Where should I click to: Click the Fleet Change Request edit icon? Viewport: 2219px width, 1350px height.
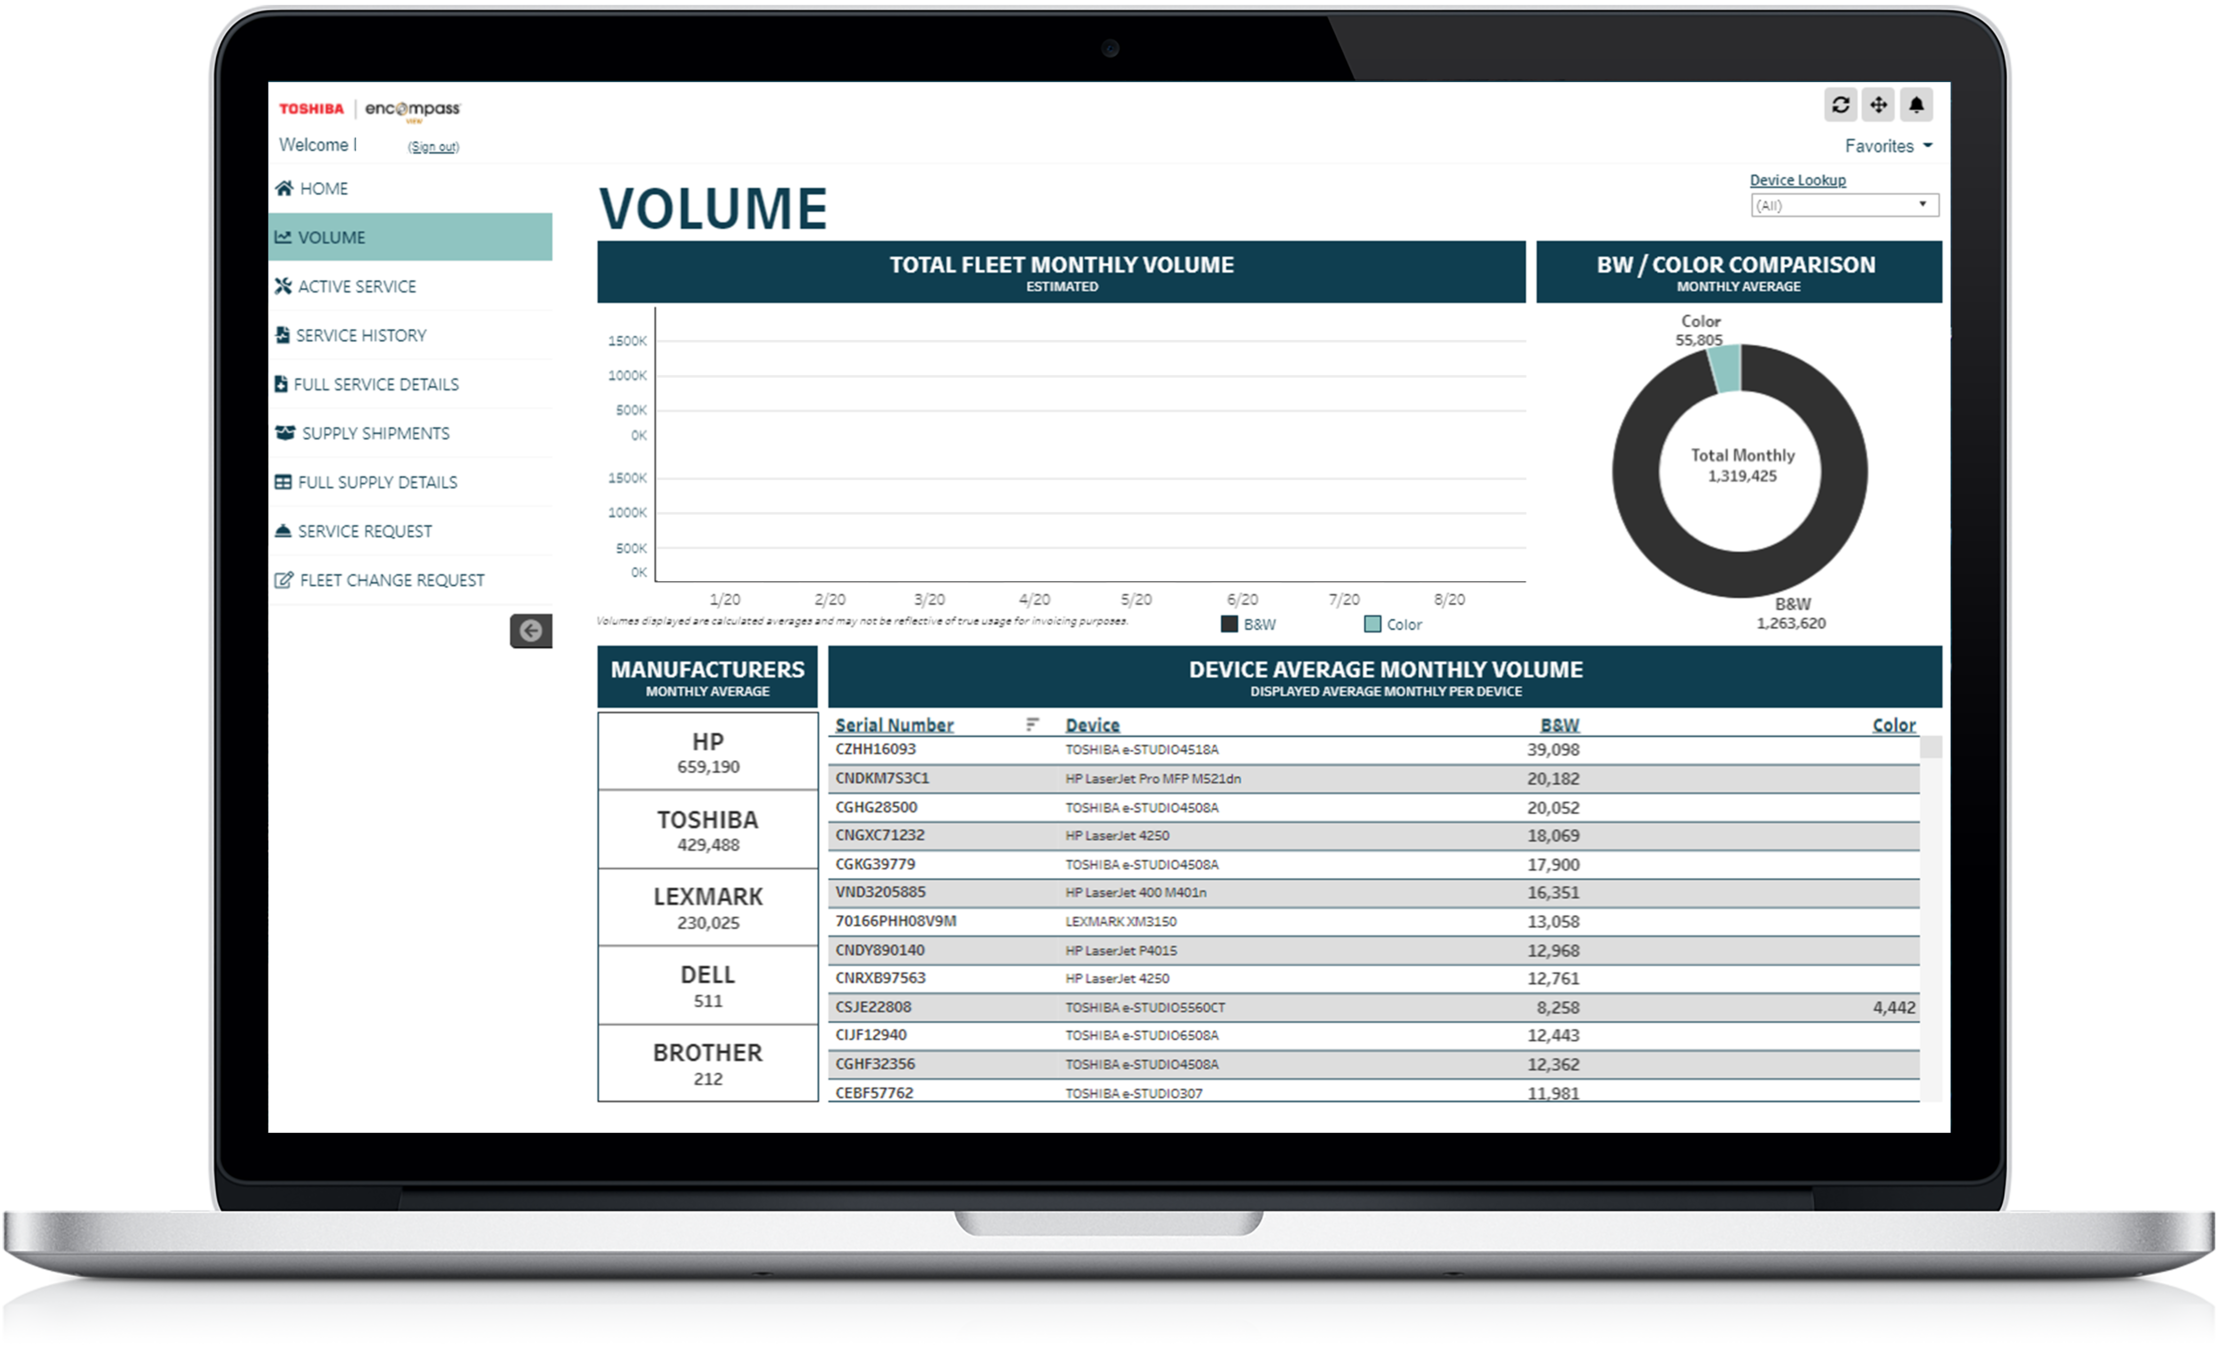click(x=284, y=580)
